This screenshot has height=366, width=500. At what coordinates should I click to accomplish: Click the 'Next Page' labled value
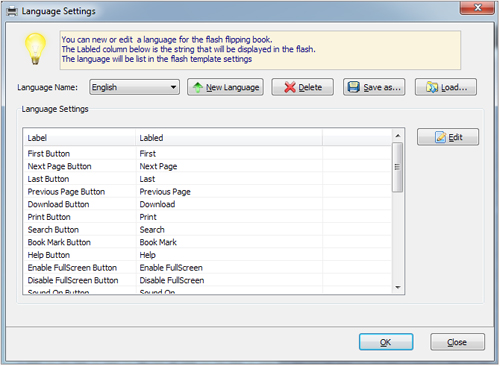tap(158, 166)
